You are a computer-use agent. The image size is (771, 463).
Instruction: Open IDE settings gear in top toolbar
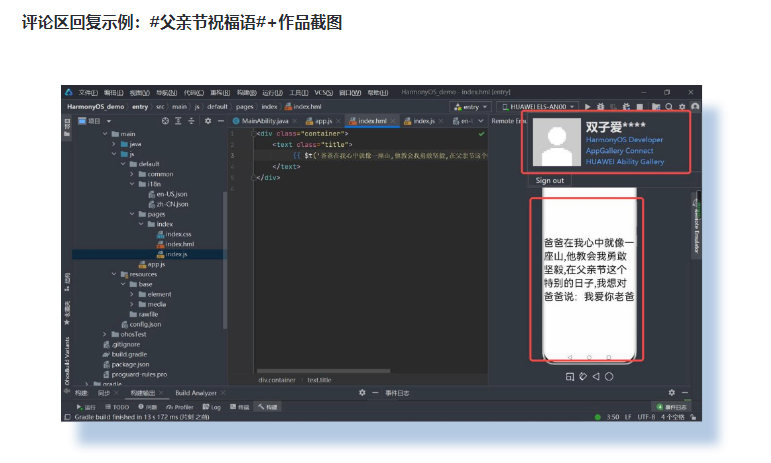click(x=682, y=107)
